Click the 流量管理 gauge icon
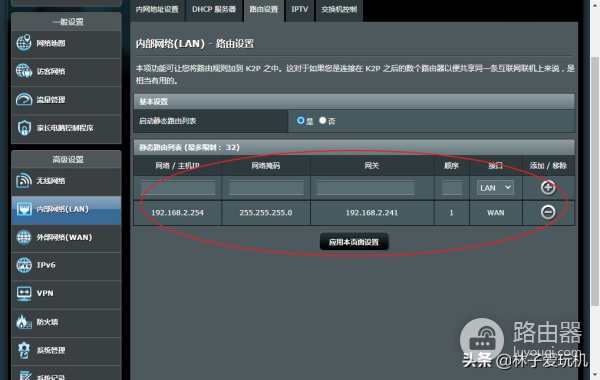 coord(24,99)
